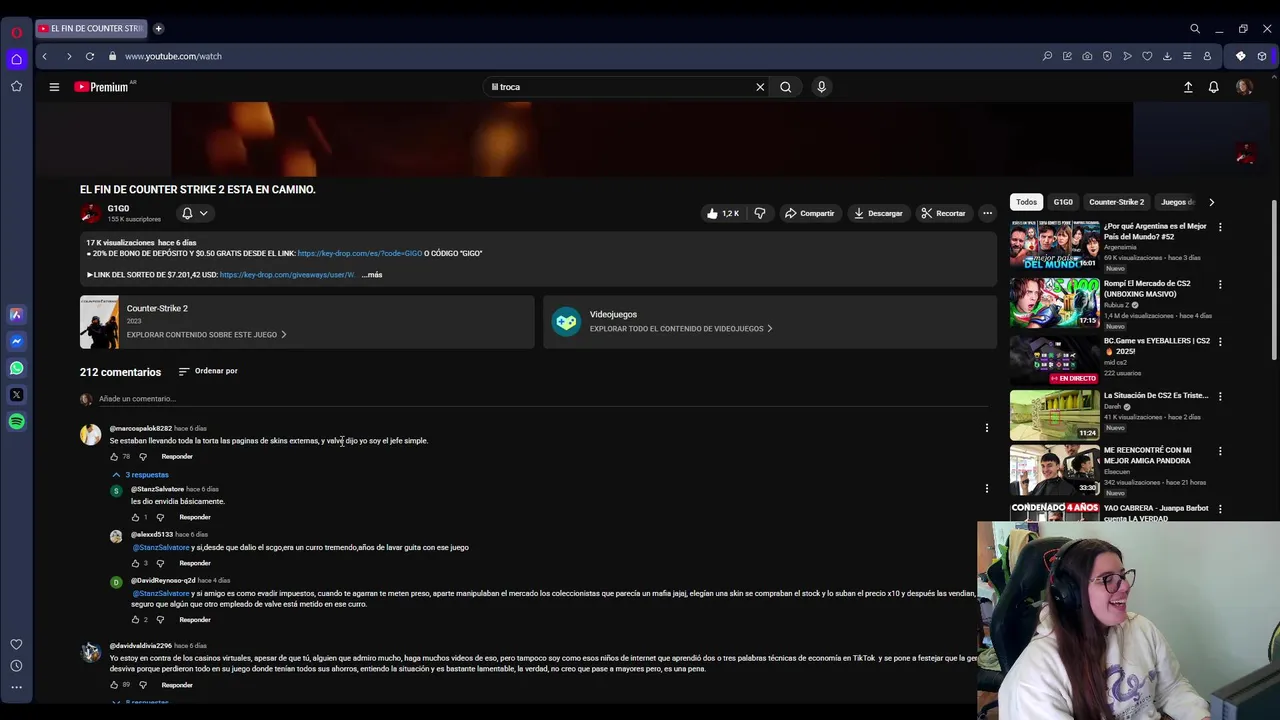Start voice search with the microphone
The image size is (1280, 720).
click(x=821, y=87)
